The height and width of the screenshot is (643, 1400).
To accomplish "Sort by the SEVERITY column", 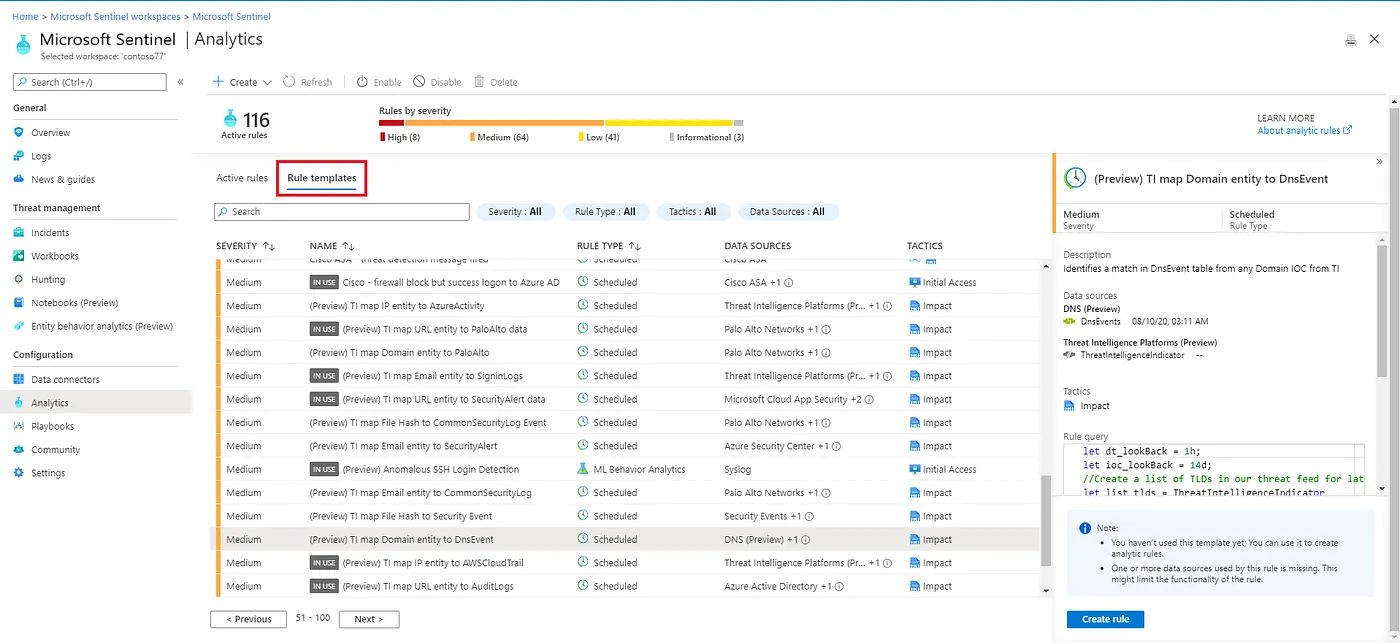I will click(246, 246).
